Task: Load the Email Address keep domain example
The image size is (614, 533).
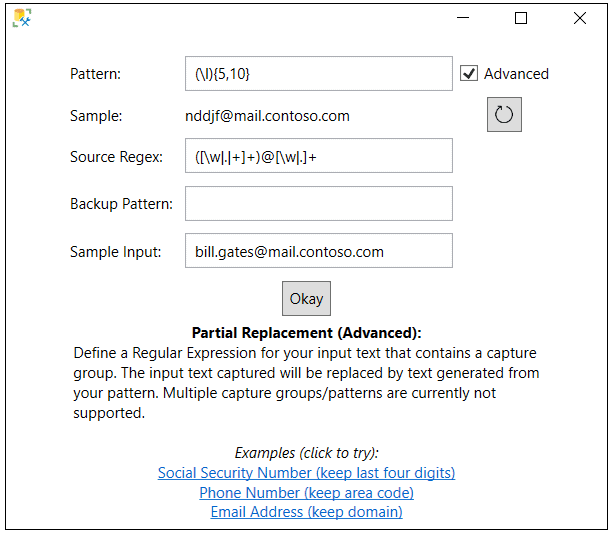Action: pos(306,512)
